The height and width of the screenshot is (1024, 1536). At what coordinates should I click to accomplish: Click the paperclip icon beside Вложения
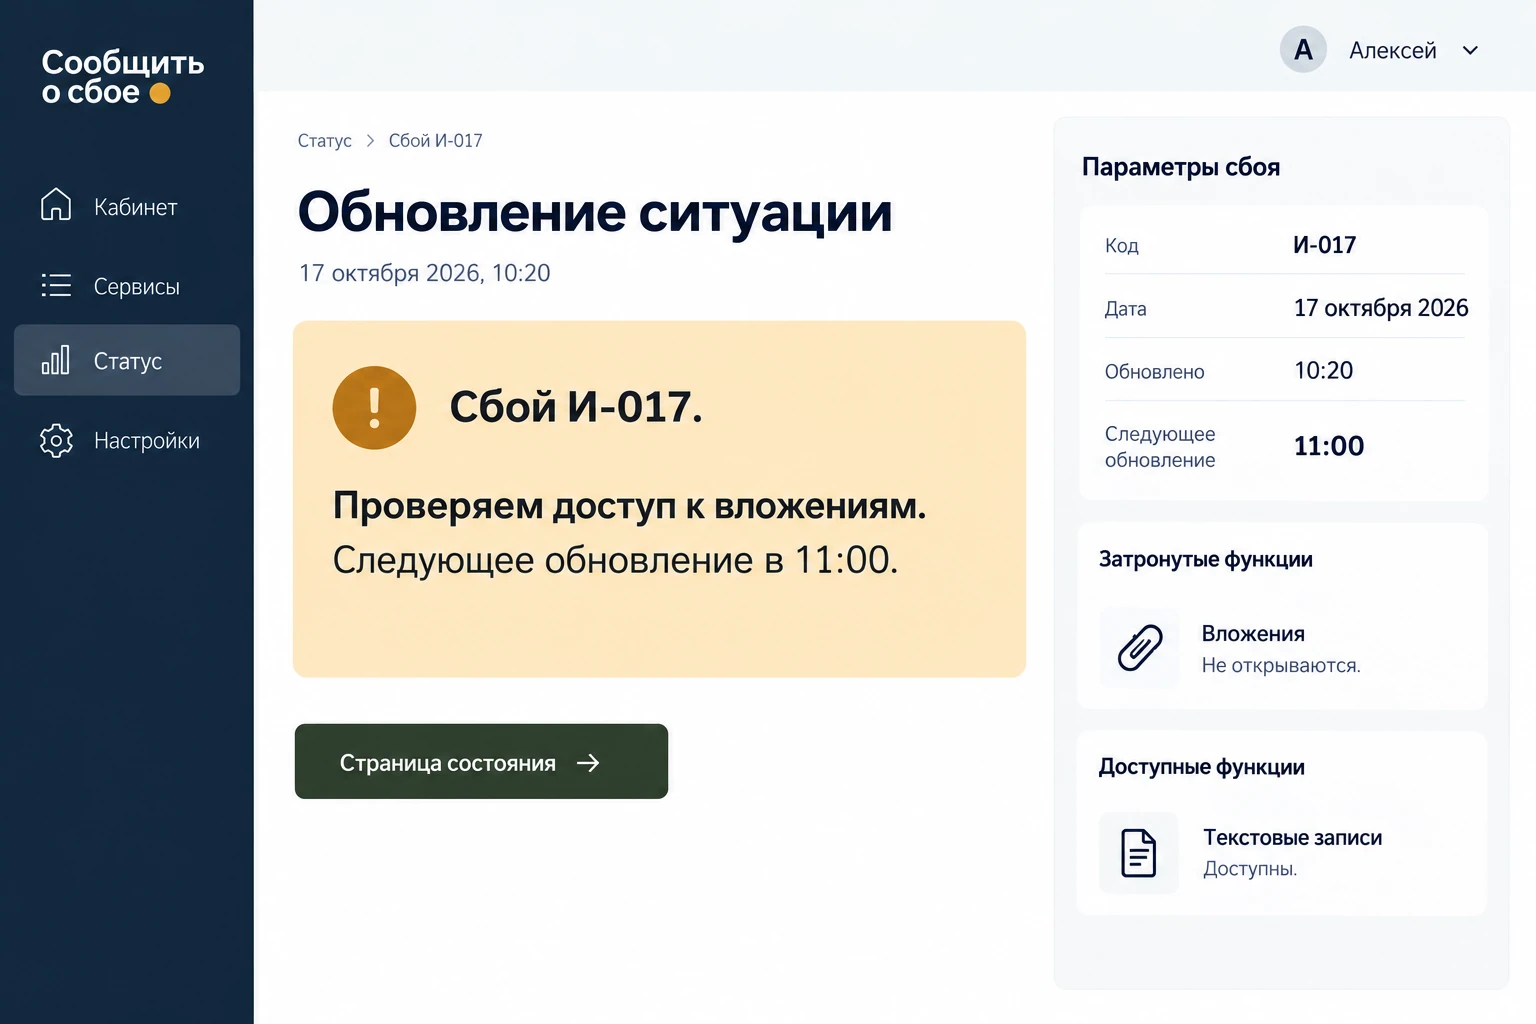click(x=1140, y=647)
